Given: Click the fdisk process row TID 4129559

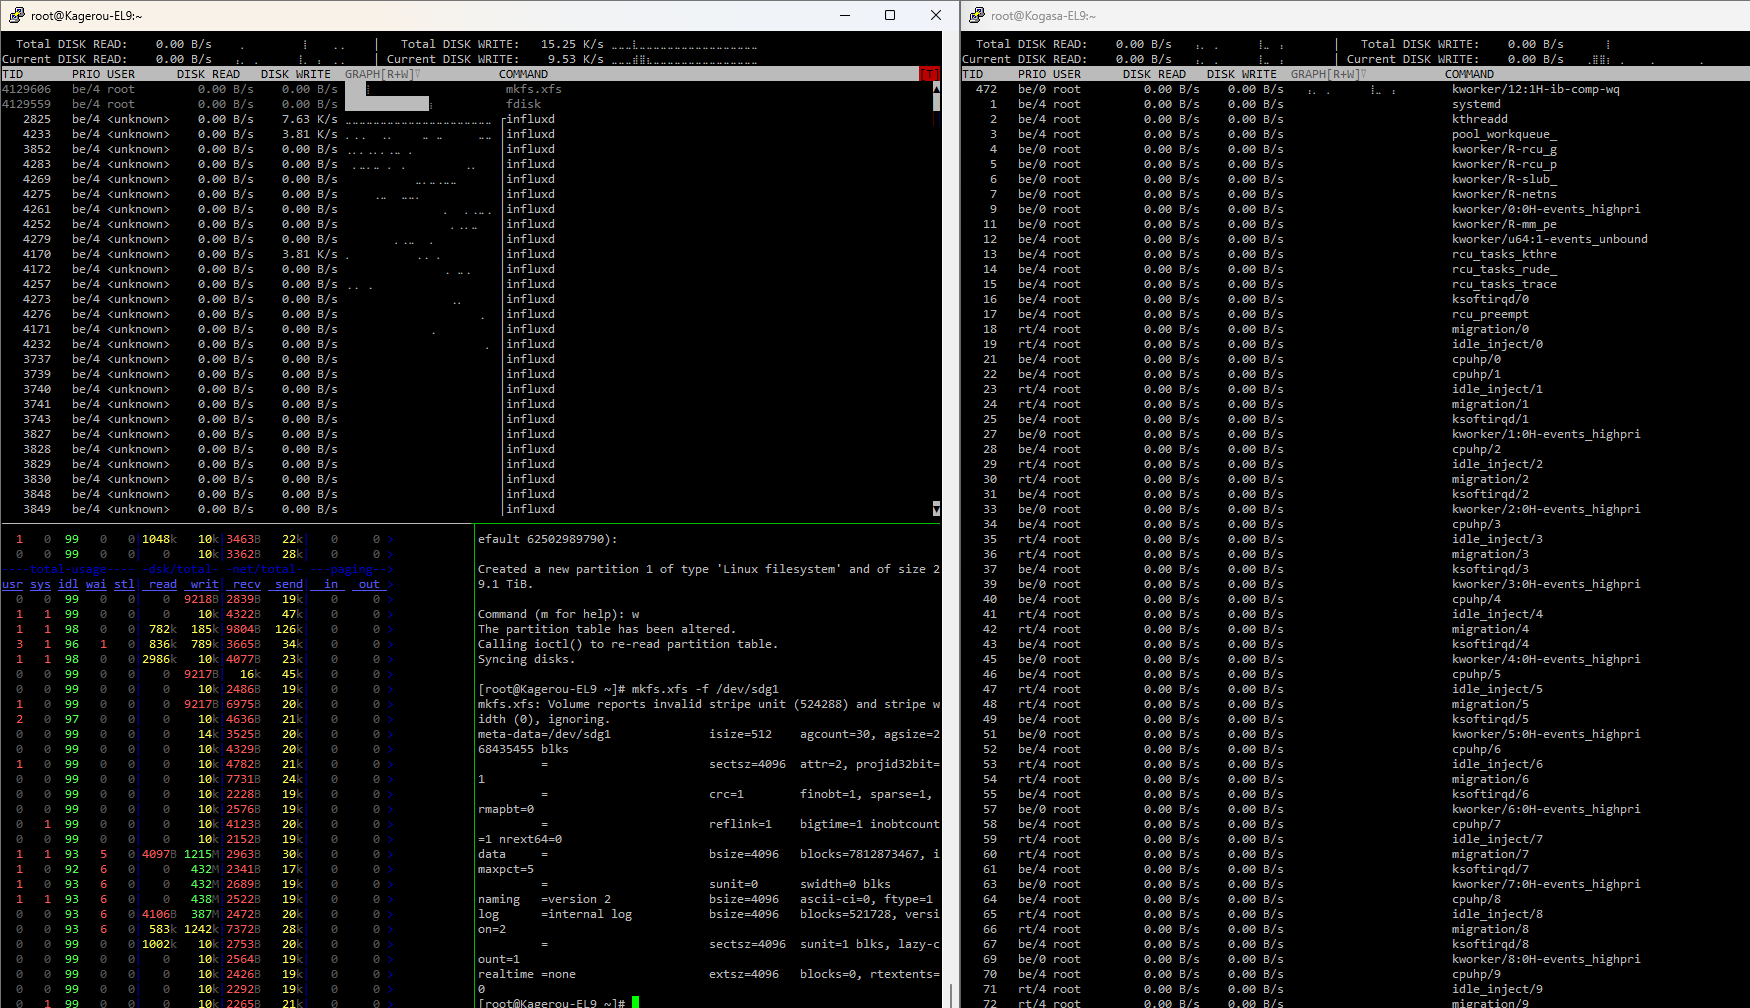Looking at the screenshot, I should tap(466, 104).
